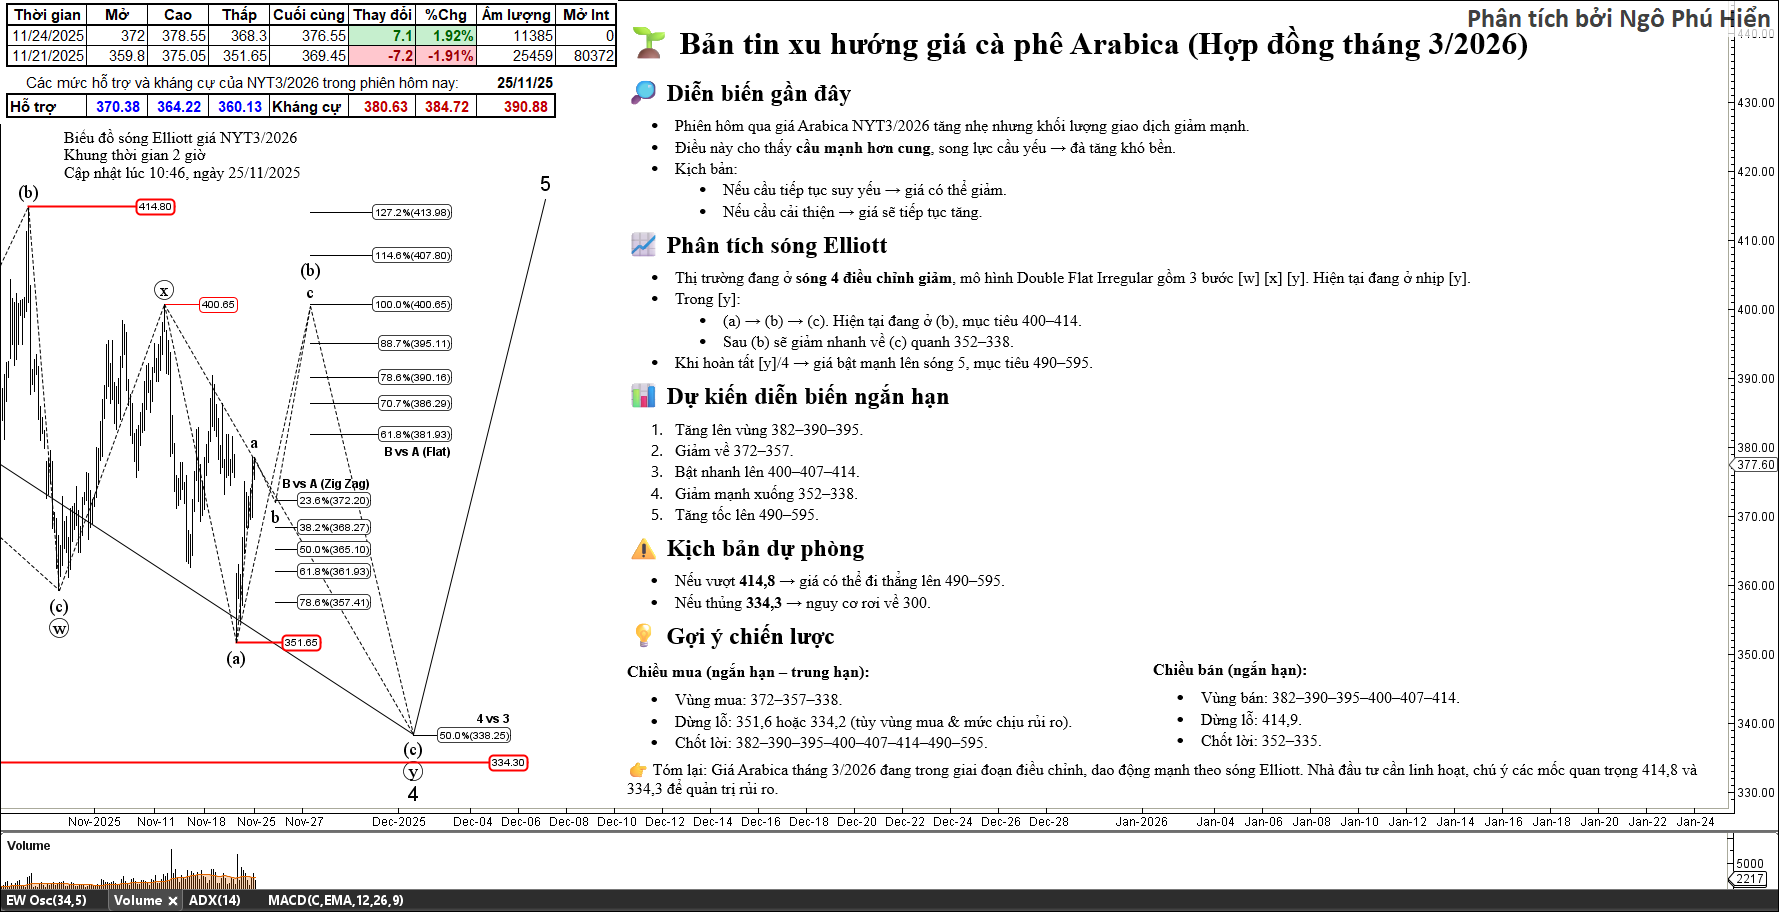The image size is (1779, 912).
Task: Click the seedling icon beside the title
Action: coord(649,43)
